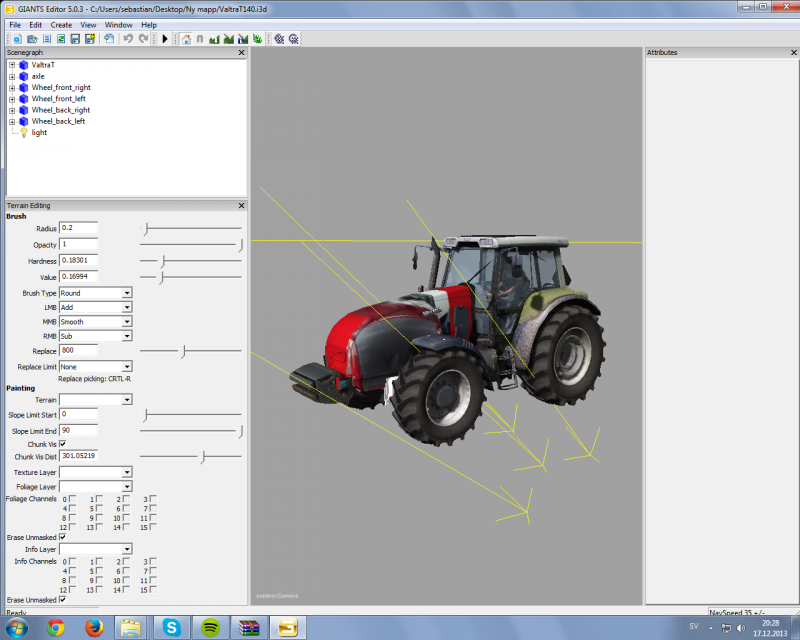Expand the Wheel_front_left node

12,99
